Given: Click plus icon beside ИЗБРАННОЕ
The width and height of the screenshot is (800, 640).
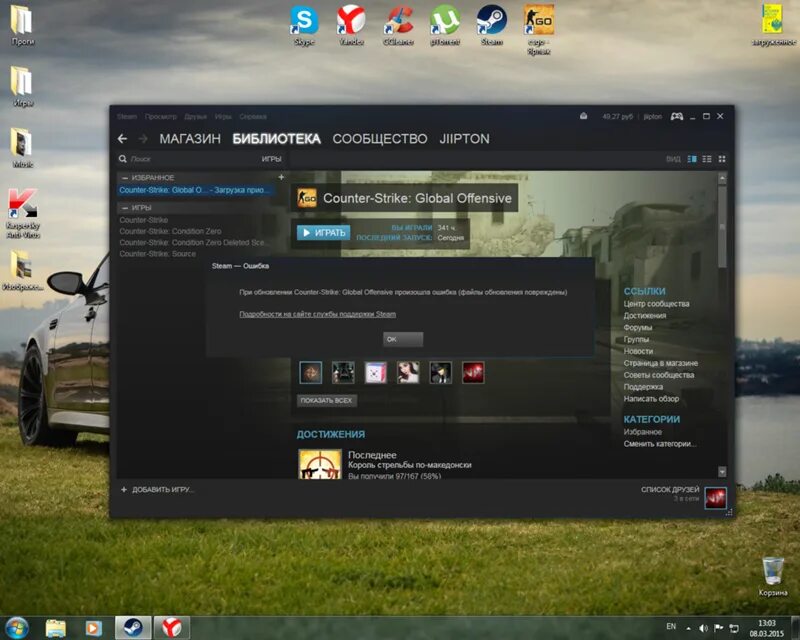Looking at the screenshot, I should coord(281,177).
